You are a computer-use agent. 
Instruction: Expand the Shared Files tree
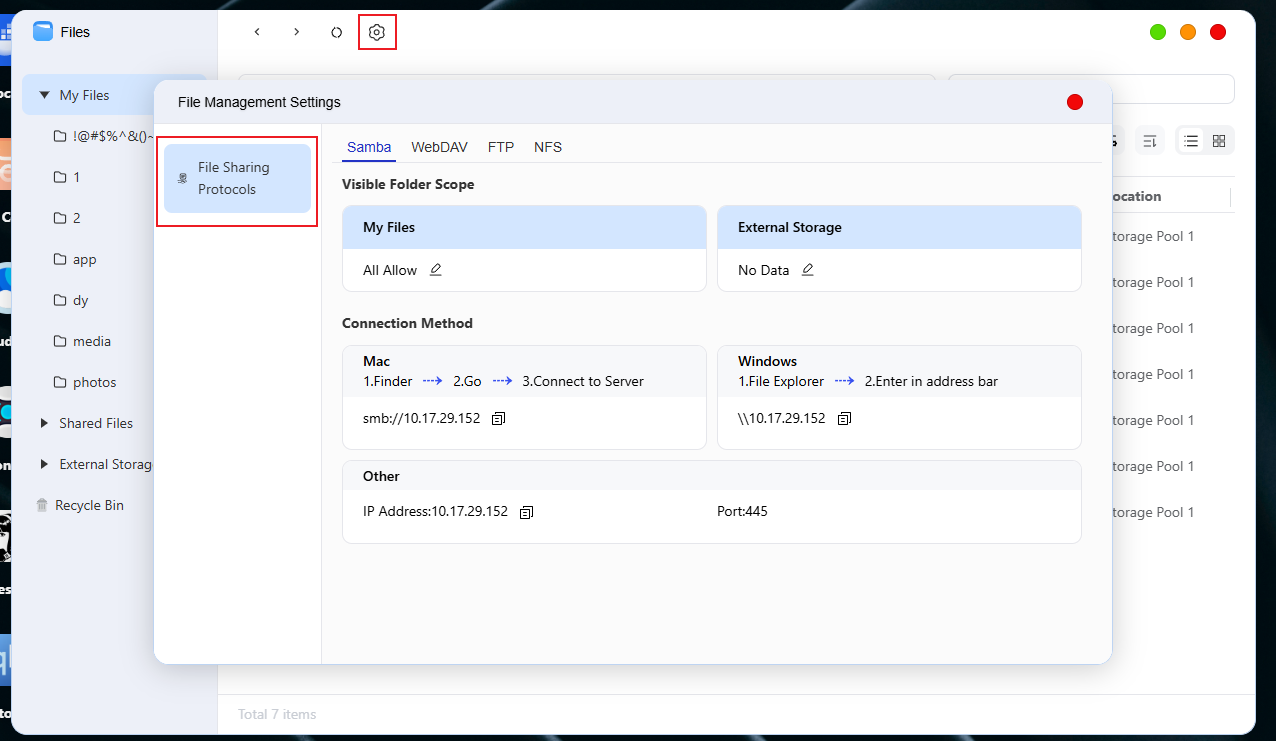coord(44,423)
